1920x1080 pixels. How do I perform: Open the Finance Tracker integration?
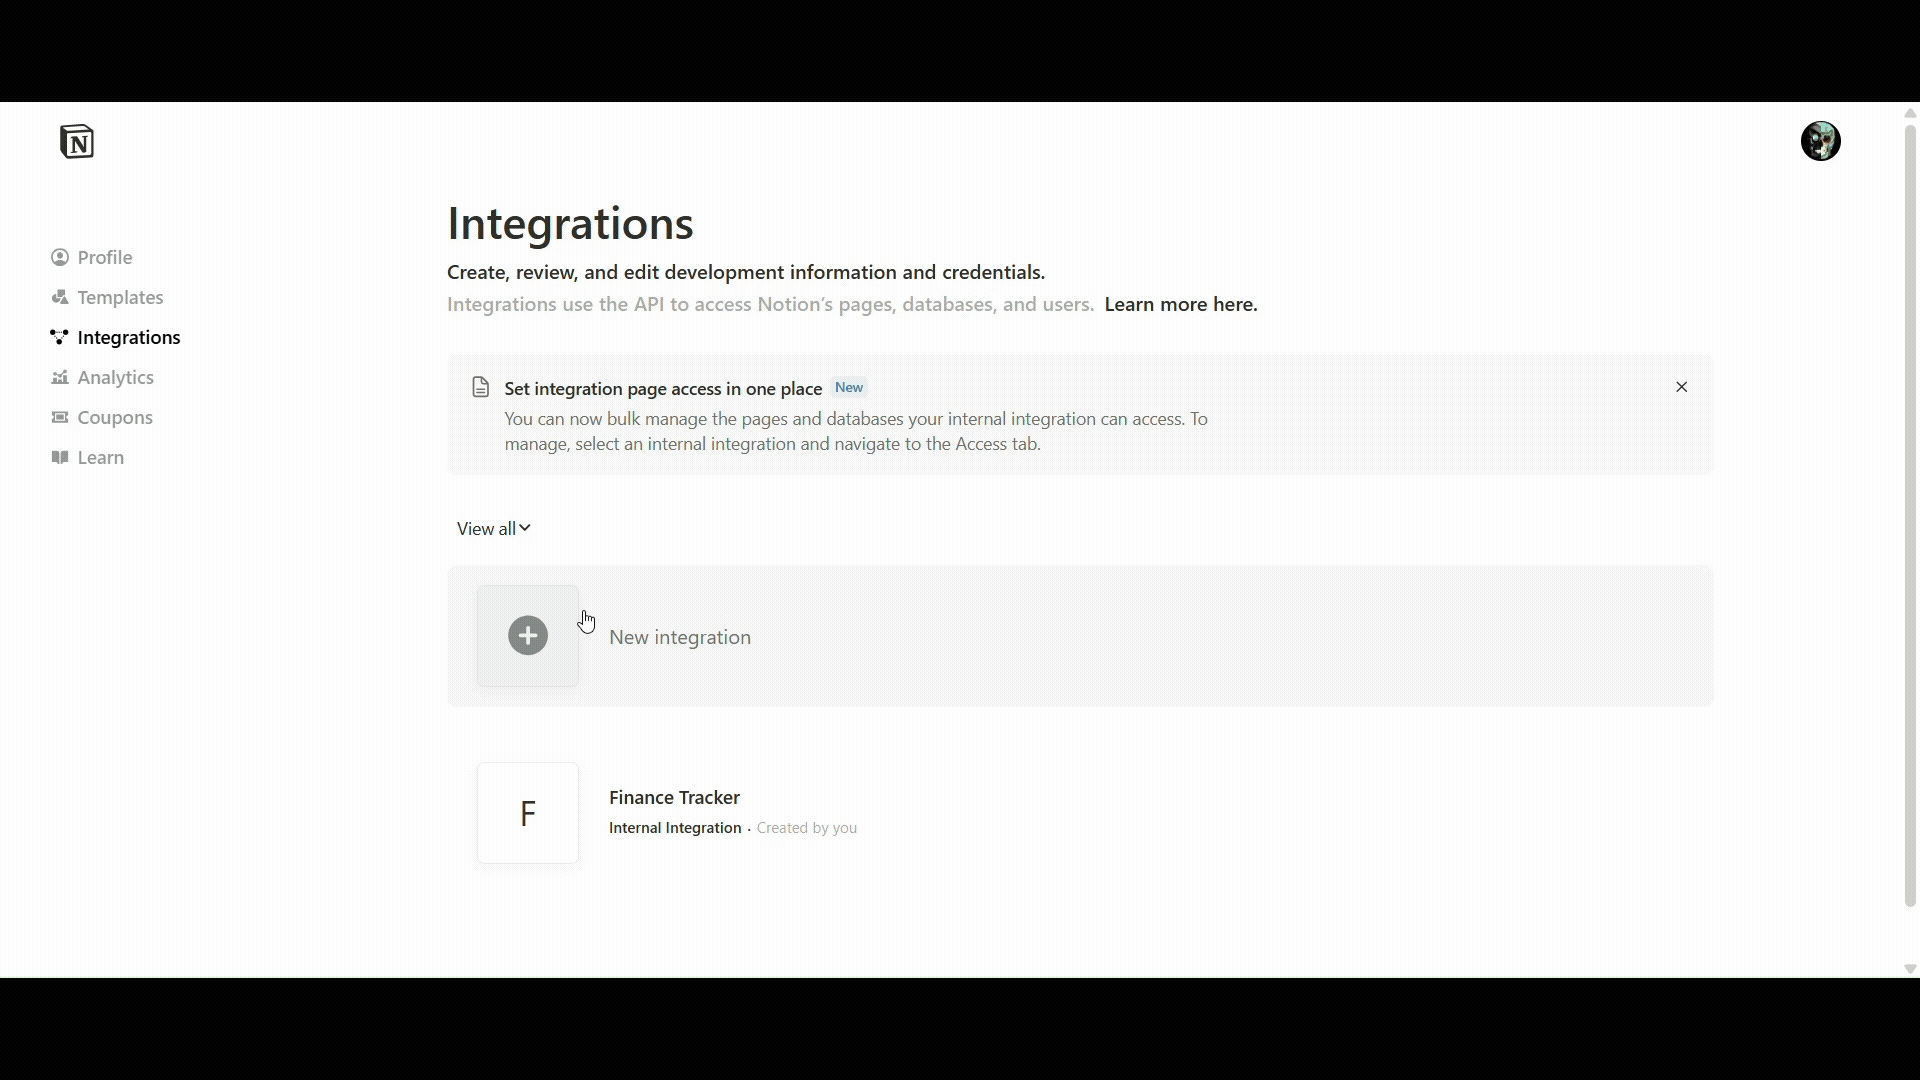click(x=674, y=797)
